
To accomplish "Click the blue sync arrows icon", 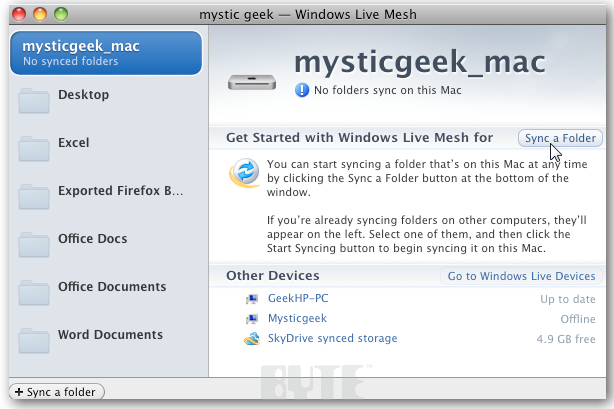I will pos(244,172).
